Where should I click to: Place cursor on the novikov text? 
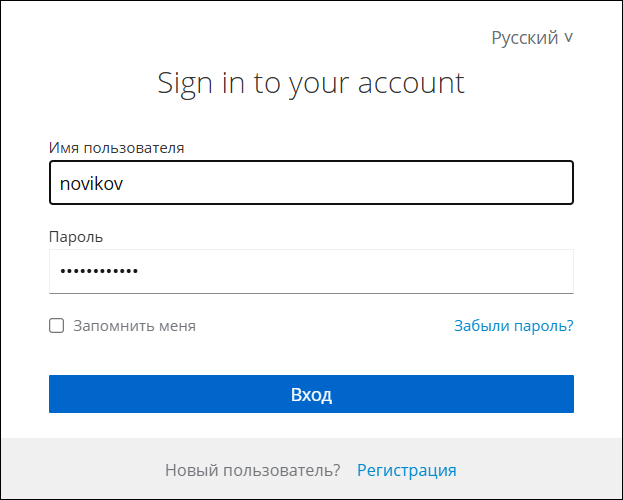tap(91, 184)
